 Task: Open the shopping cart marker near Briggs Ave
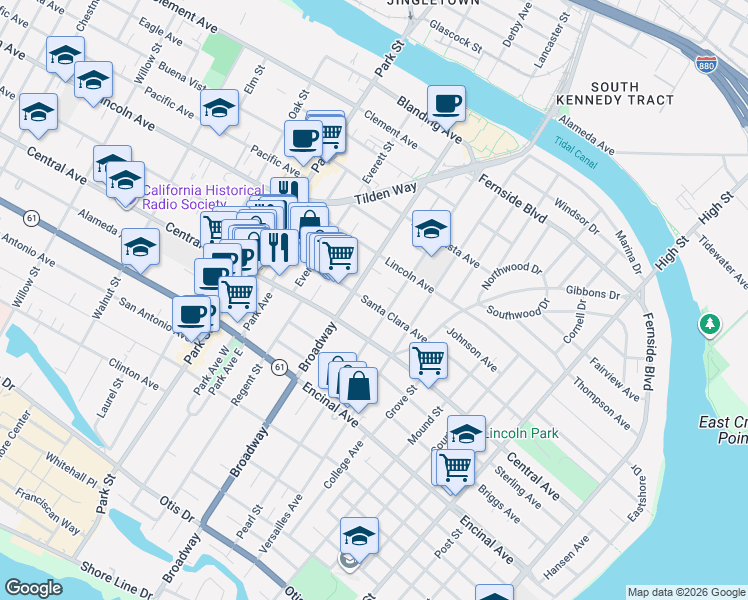pos(456,471)
